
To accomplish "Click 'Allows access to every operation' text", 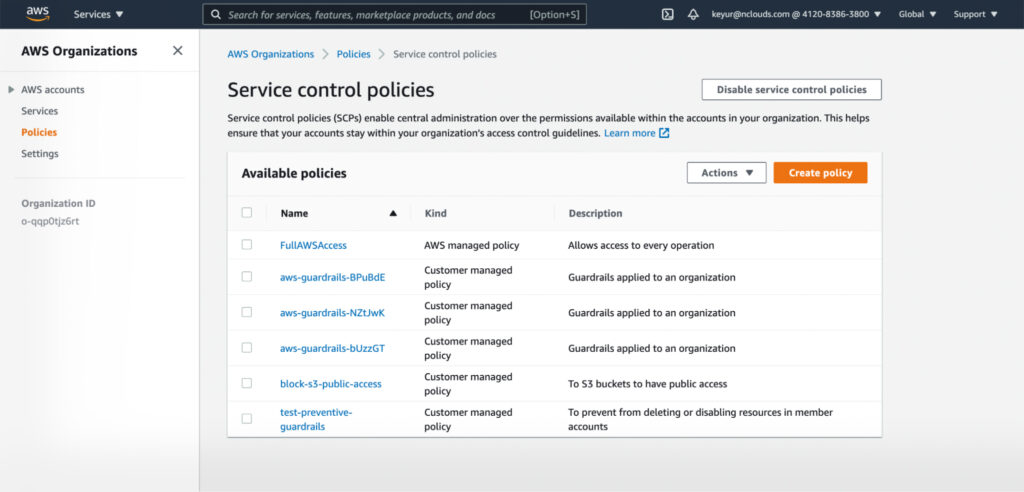I will coord(641,246).
